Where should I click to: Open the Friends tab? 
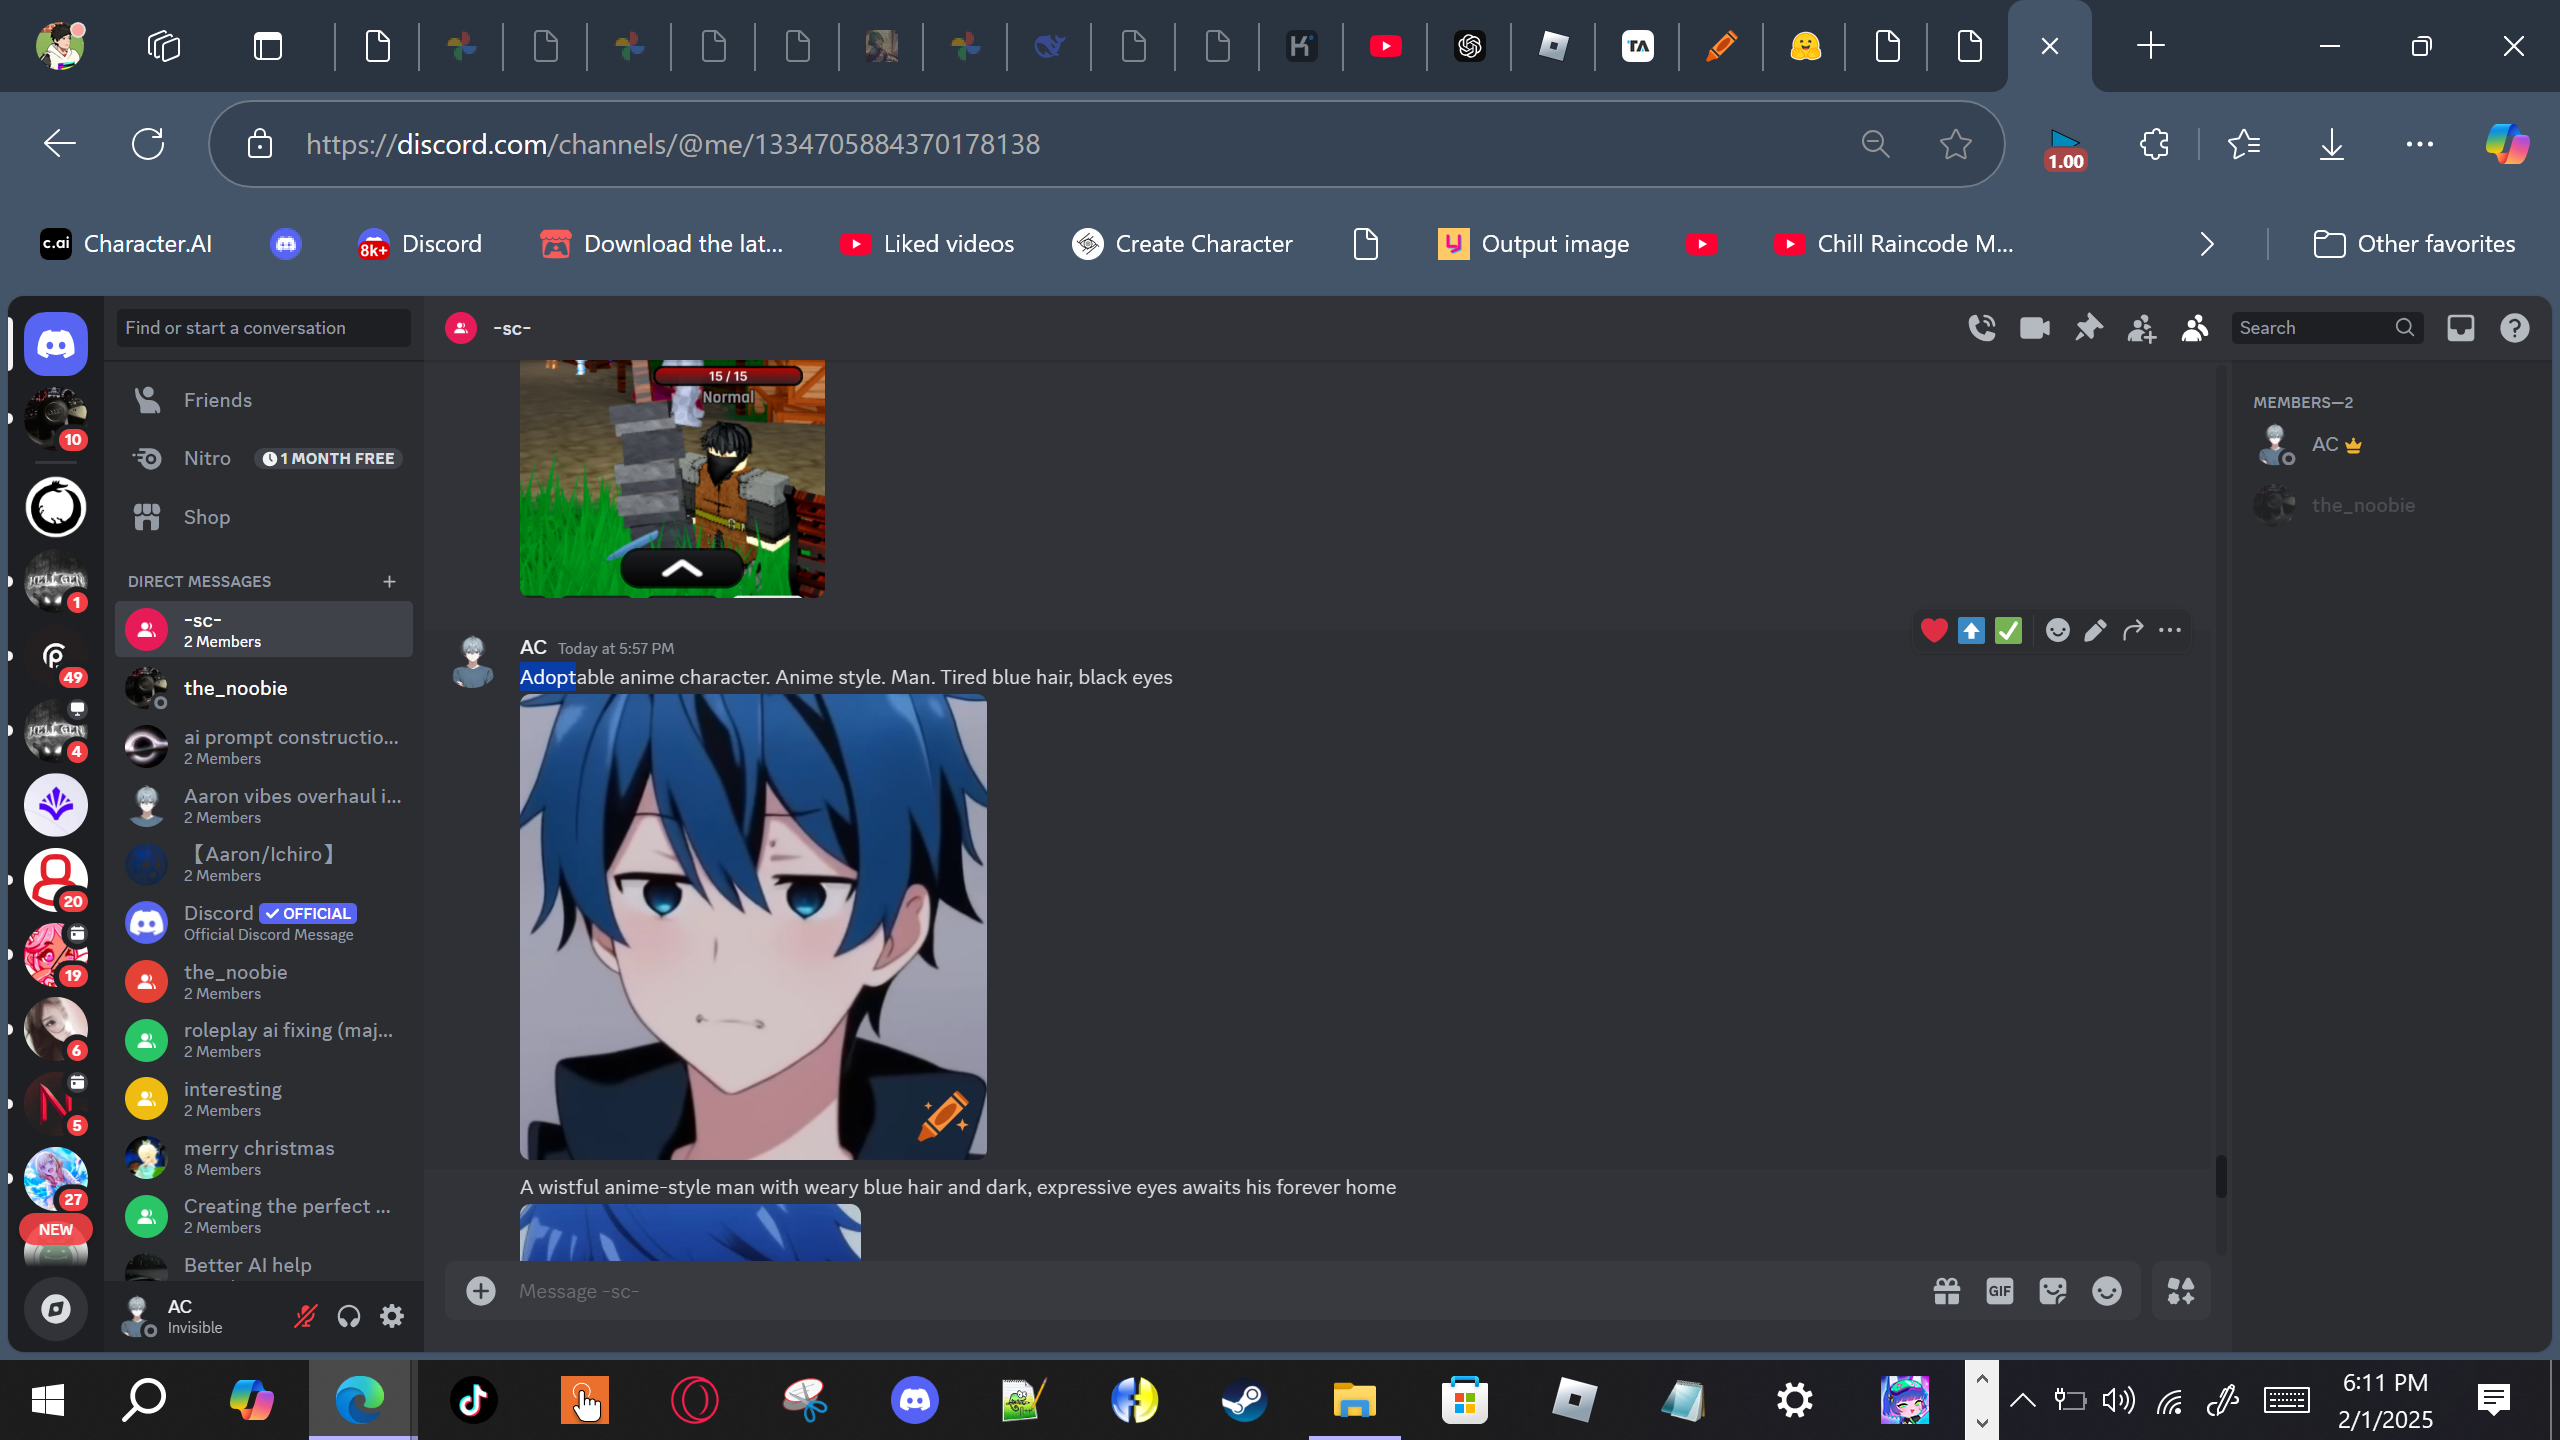tap(217, 400)
